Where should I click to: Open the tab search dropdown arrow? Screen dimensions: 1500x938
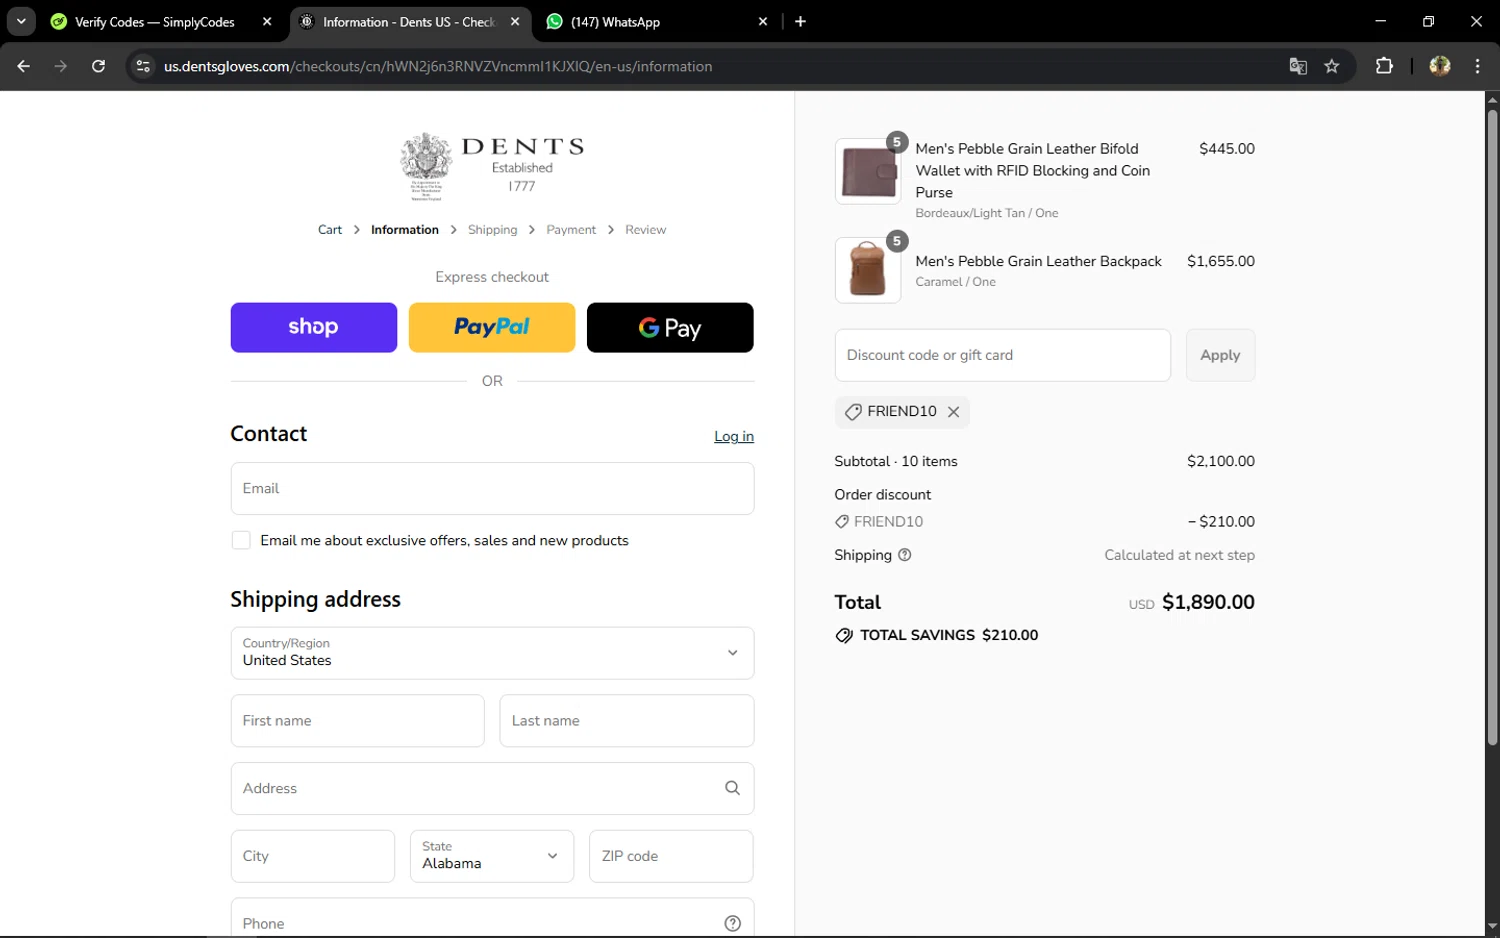[21, 21]
